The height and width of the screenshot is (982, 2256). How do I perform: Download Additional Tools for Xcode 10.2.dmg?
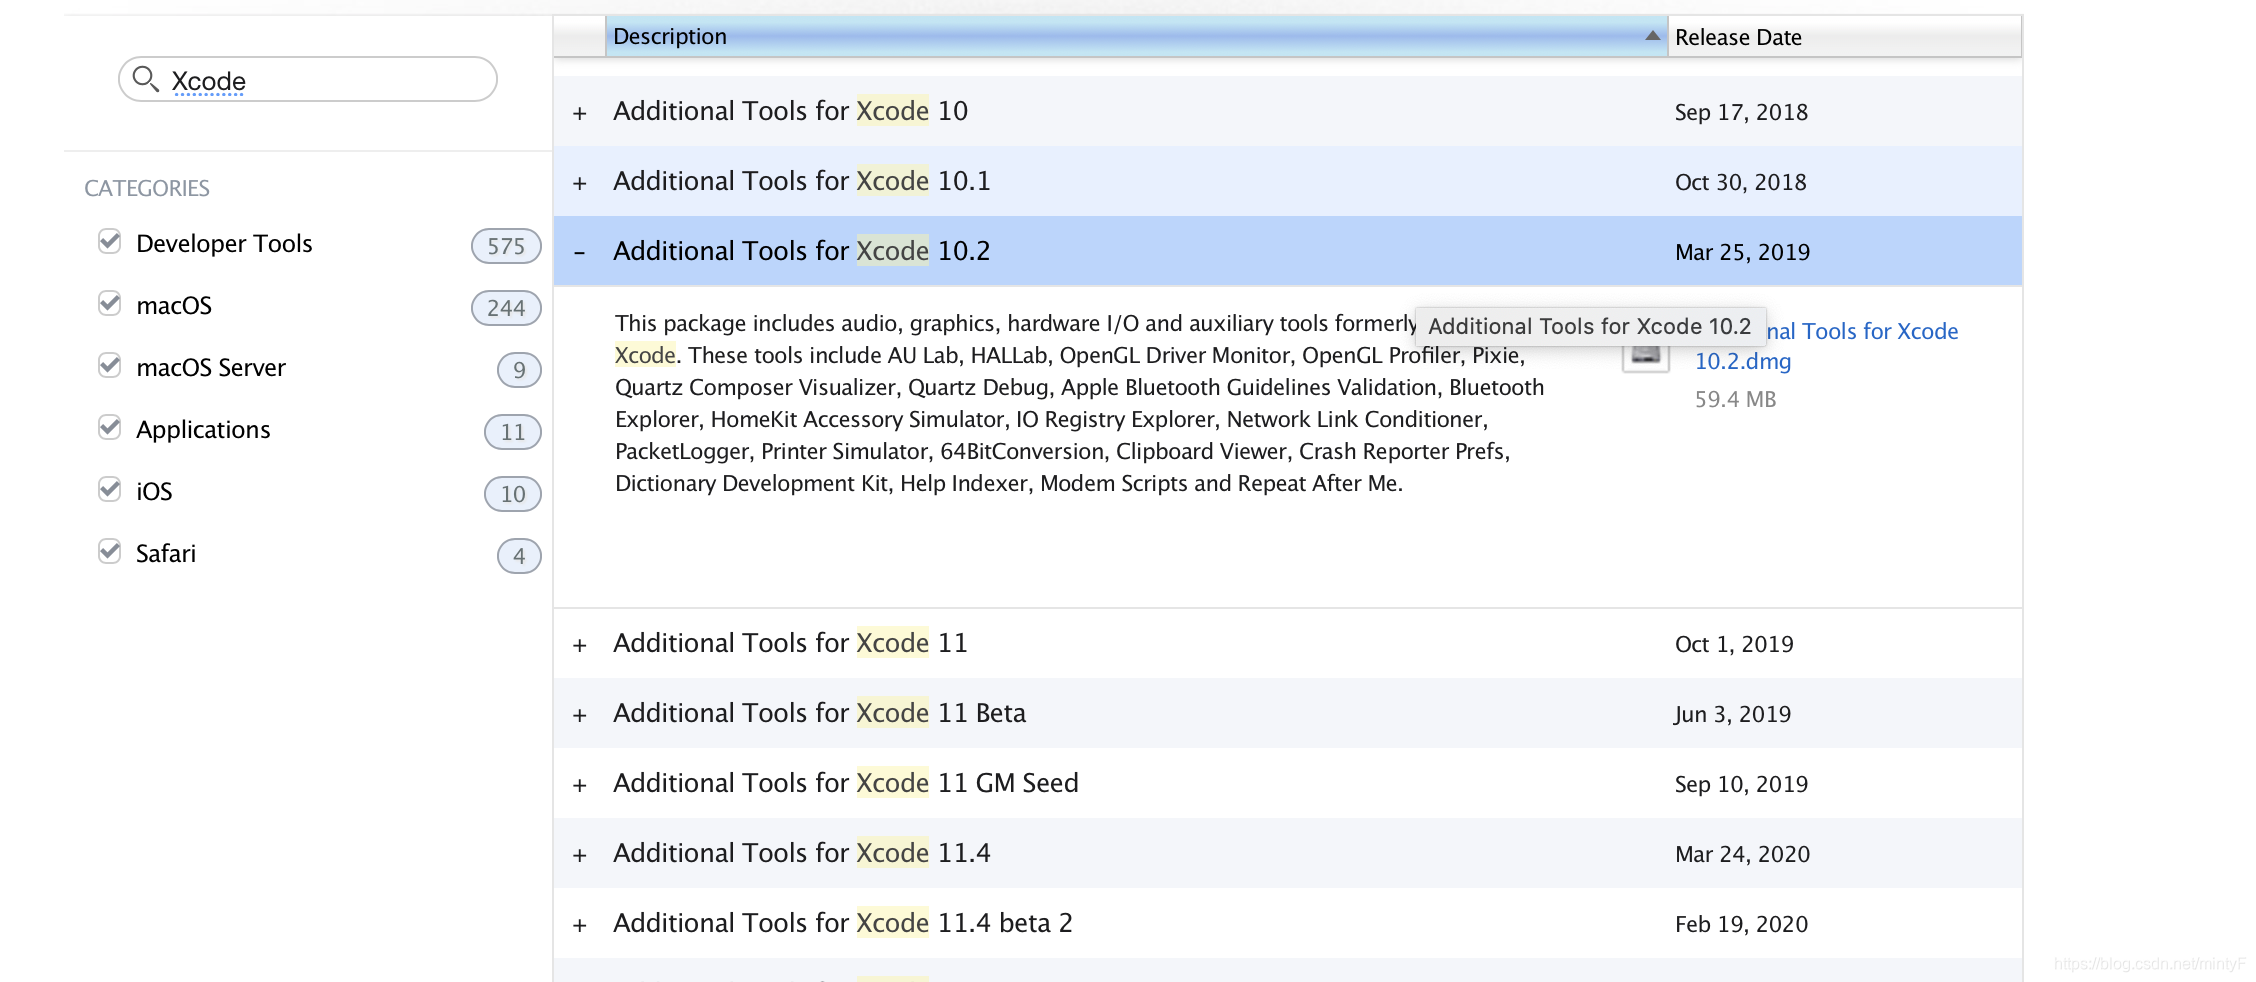1826,346
